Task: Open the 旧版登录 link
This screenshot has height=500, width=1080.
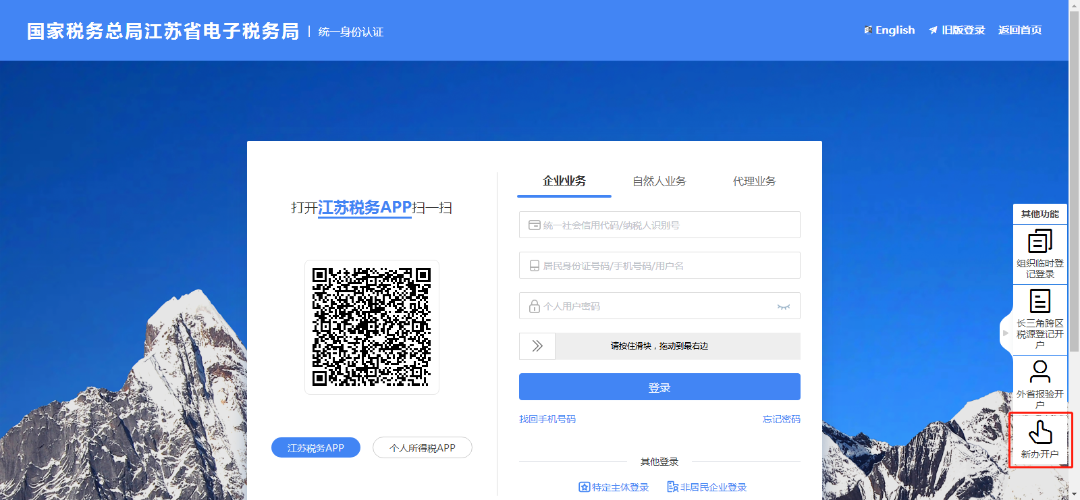Action: [x=957, y=30]
